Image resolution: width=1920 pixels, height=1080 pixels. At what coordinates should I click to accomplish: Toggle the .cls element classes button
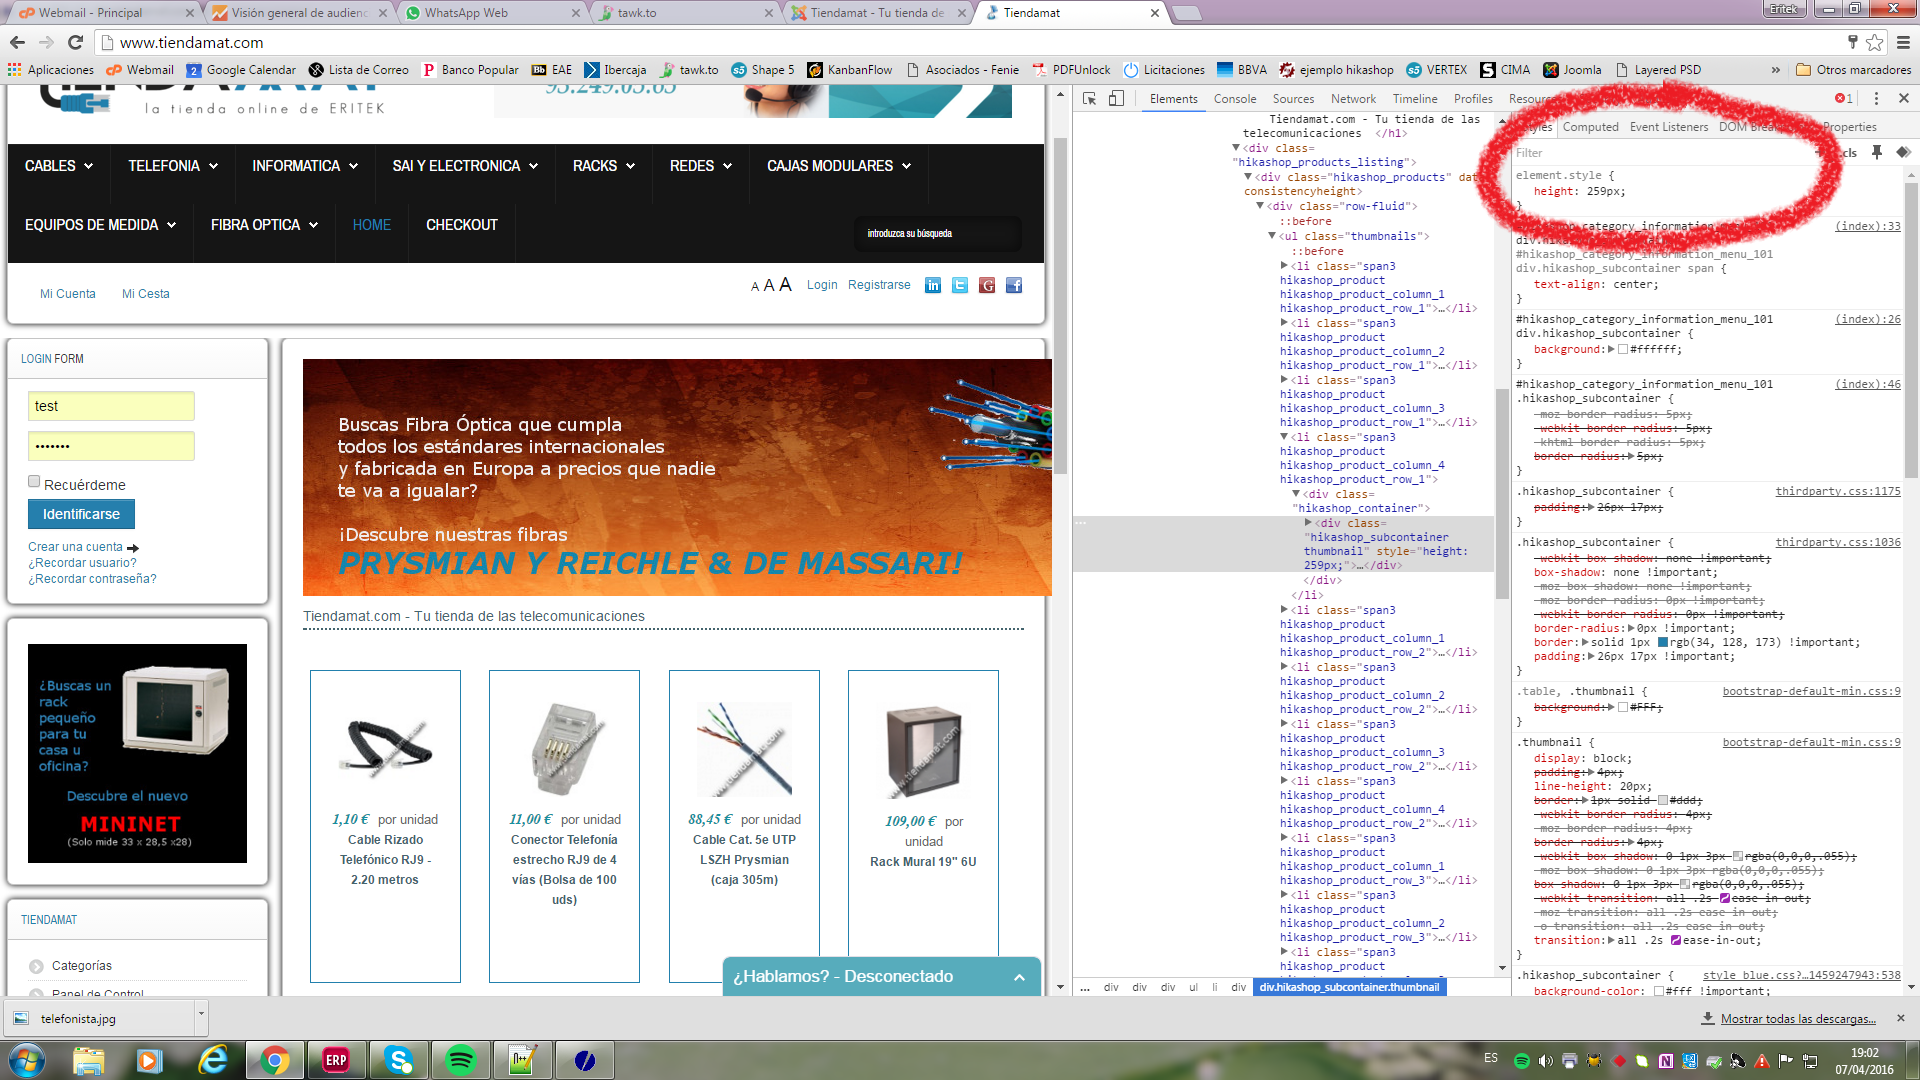[1849, 153]
